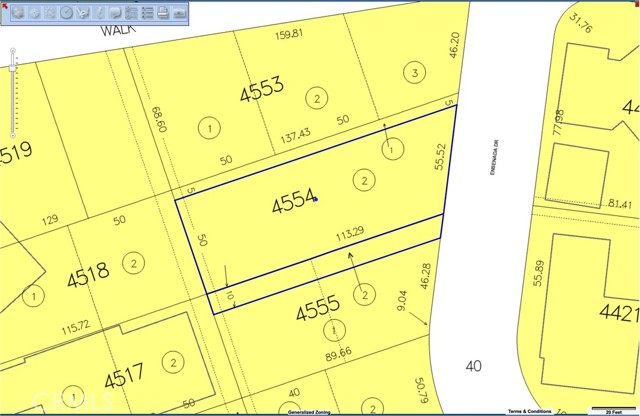640x416 pixels.
Task: Select parcel 4555 on the map
Action: coord(318,311)
